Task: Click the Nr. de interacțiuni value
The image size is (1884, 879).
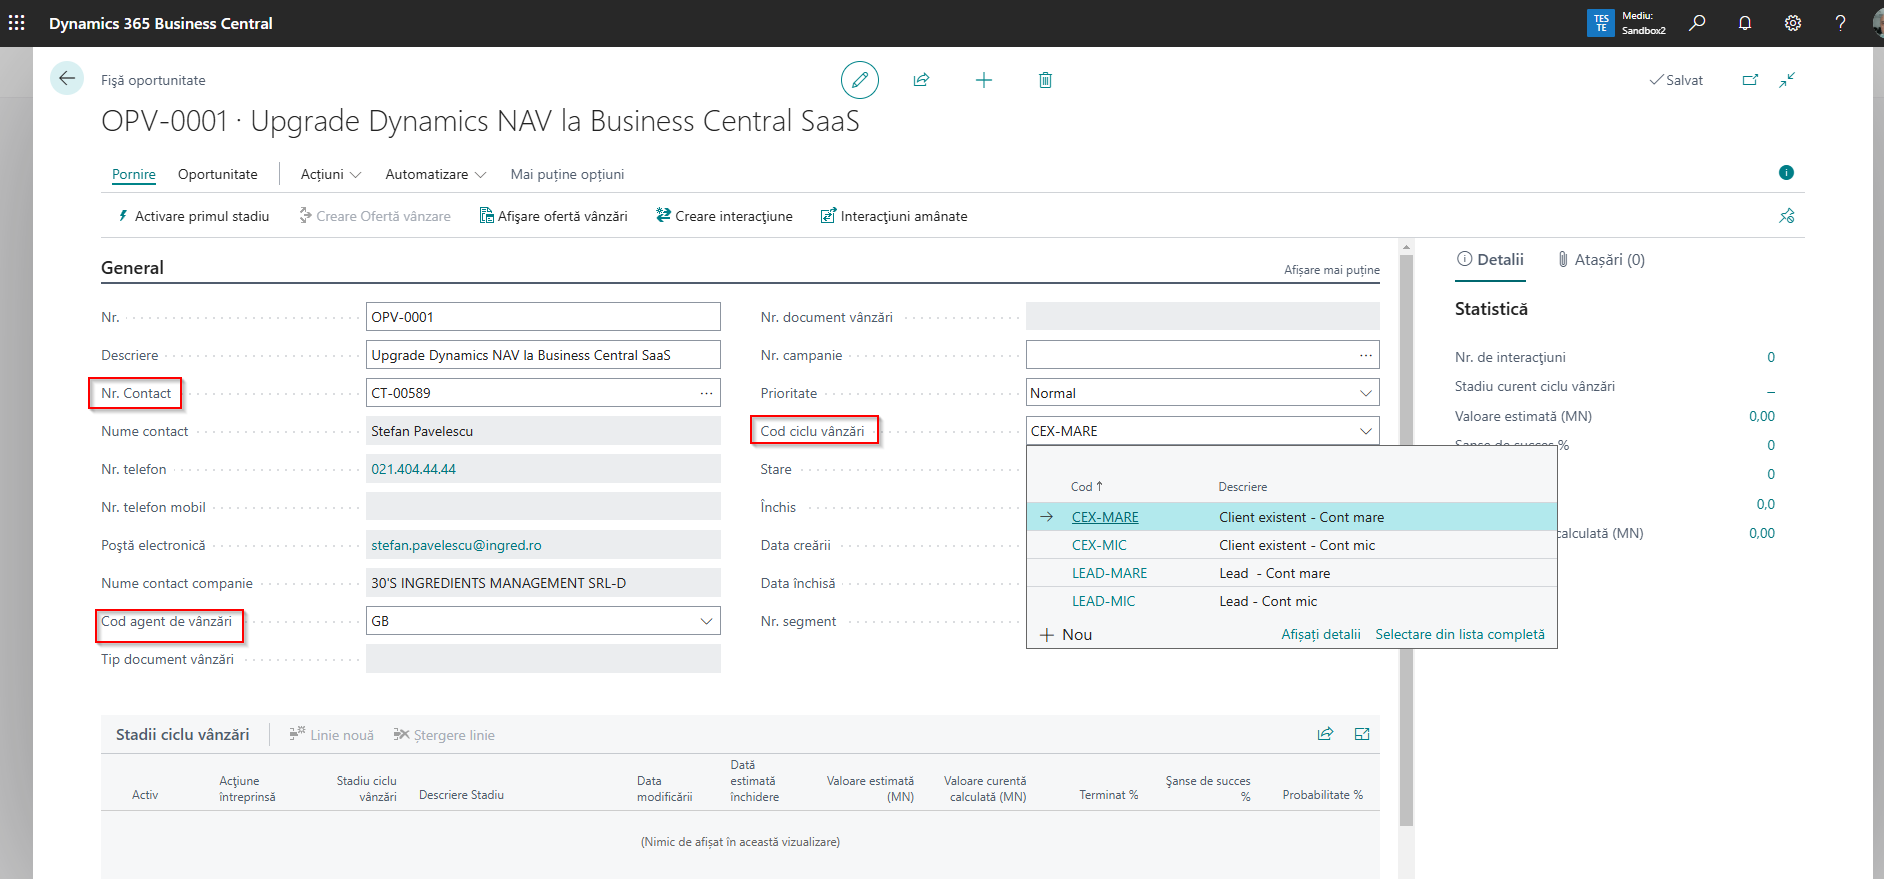Action: click(1770, 357)
